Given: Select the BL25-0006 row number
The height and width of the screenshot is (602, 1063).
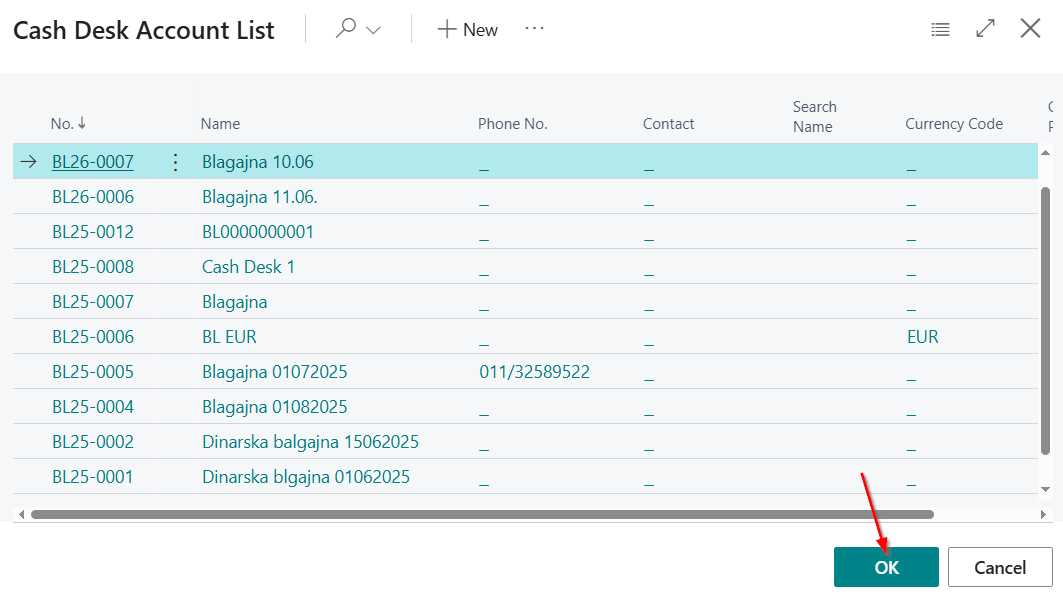Looking at the screenshot, I should [93, 337].
